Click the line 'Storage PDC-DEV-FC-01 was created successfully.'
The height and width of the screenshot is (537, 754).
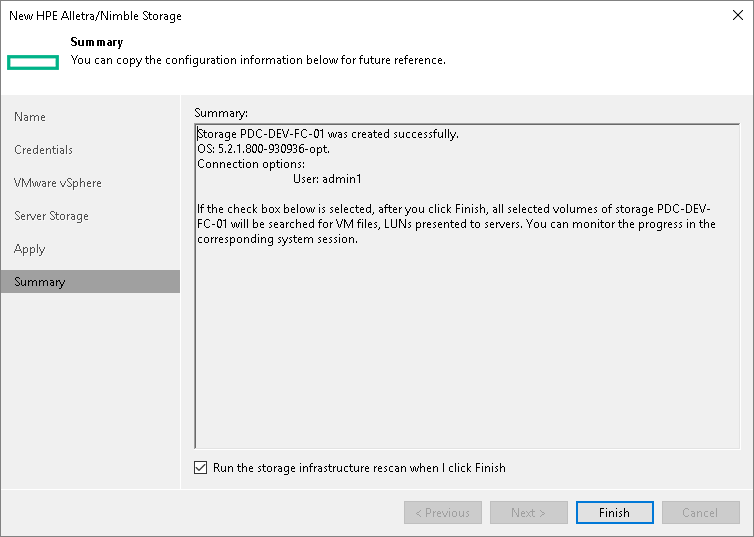(328, 134)
